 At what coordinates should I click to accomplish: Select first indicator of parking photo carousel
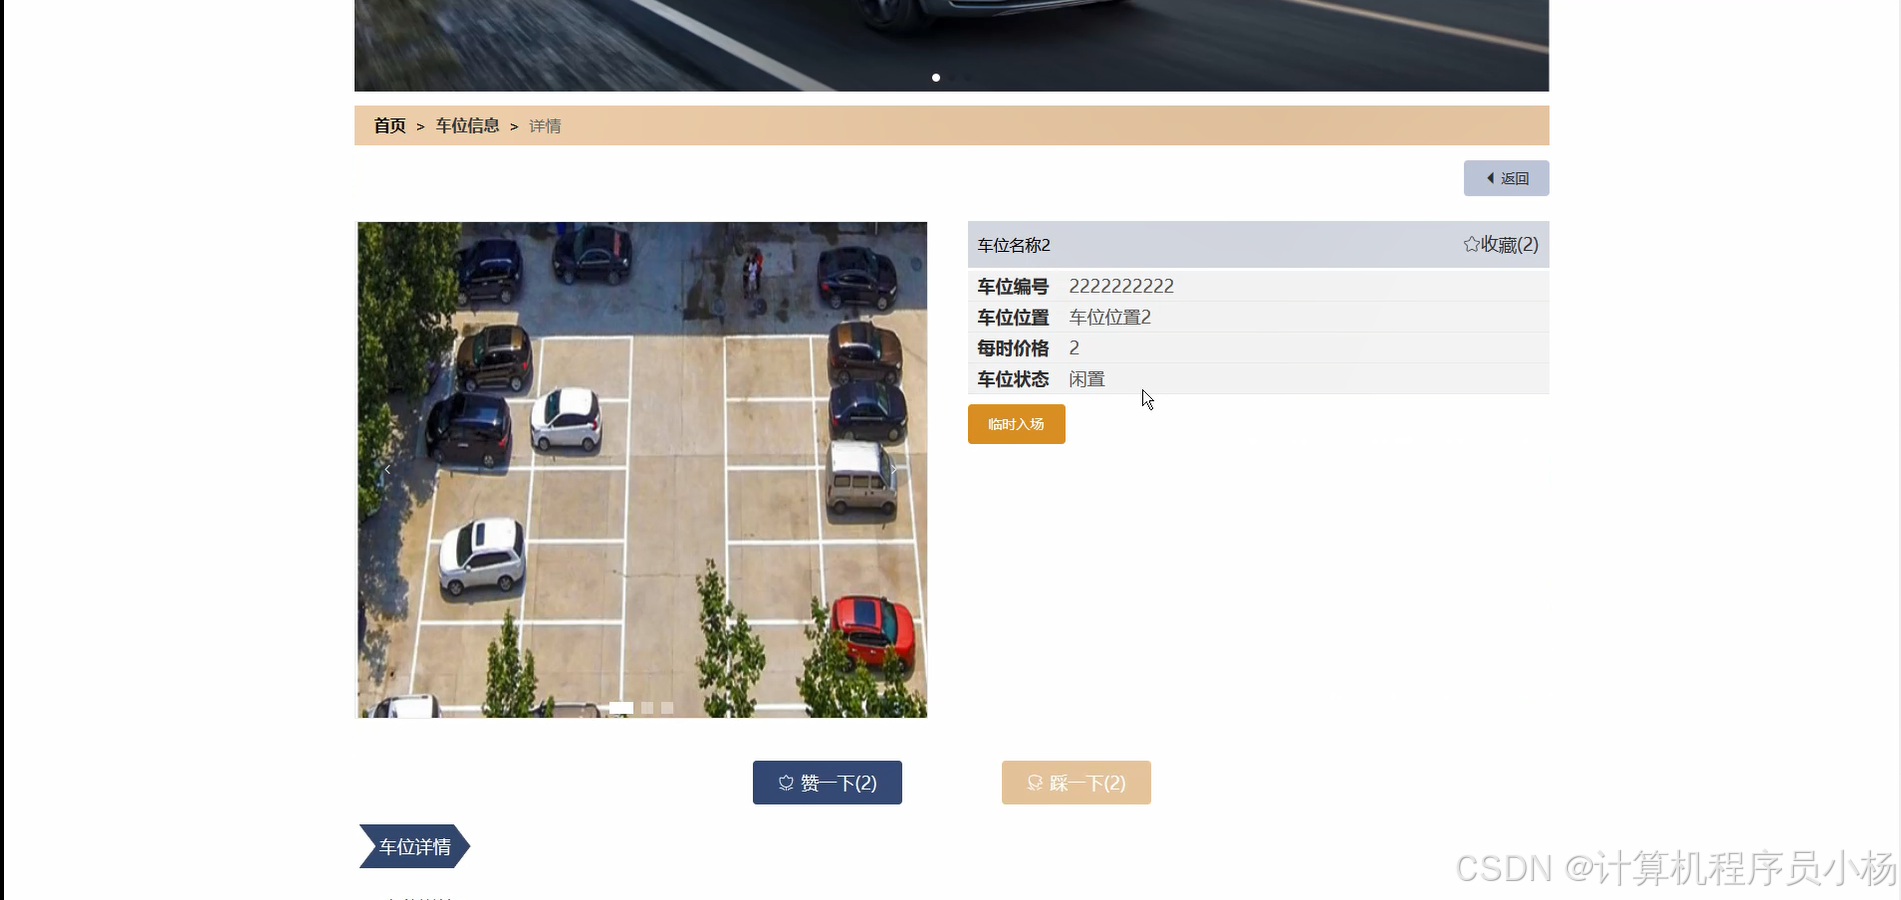click(621, 708)
